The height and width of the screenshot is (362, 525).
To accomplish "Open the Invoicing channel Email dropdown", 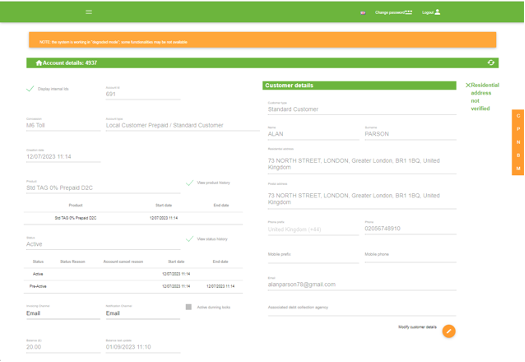I will [63, 313].
